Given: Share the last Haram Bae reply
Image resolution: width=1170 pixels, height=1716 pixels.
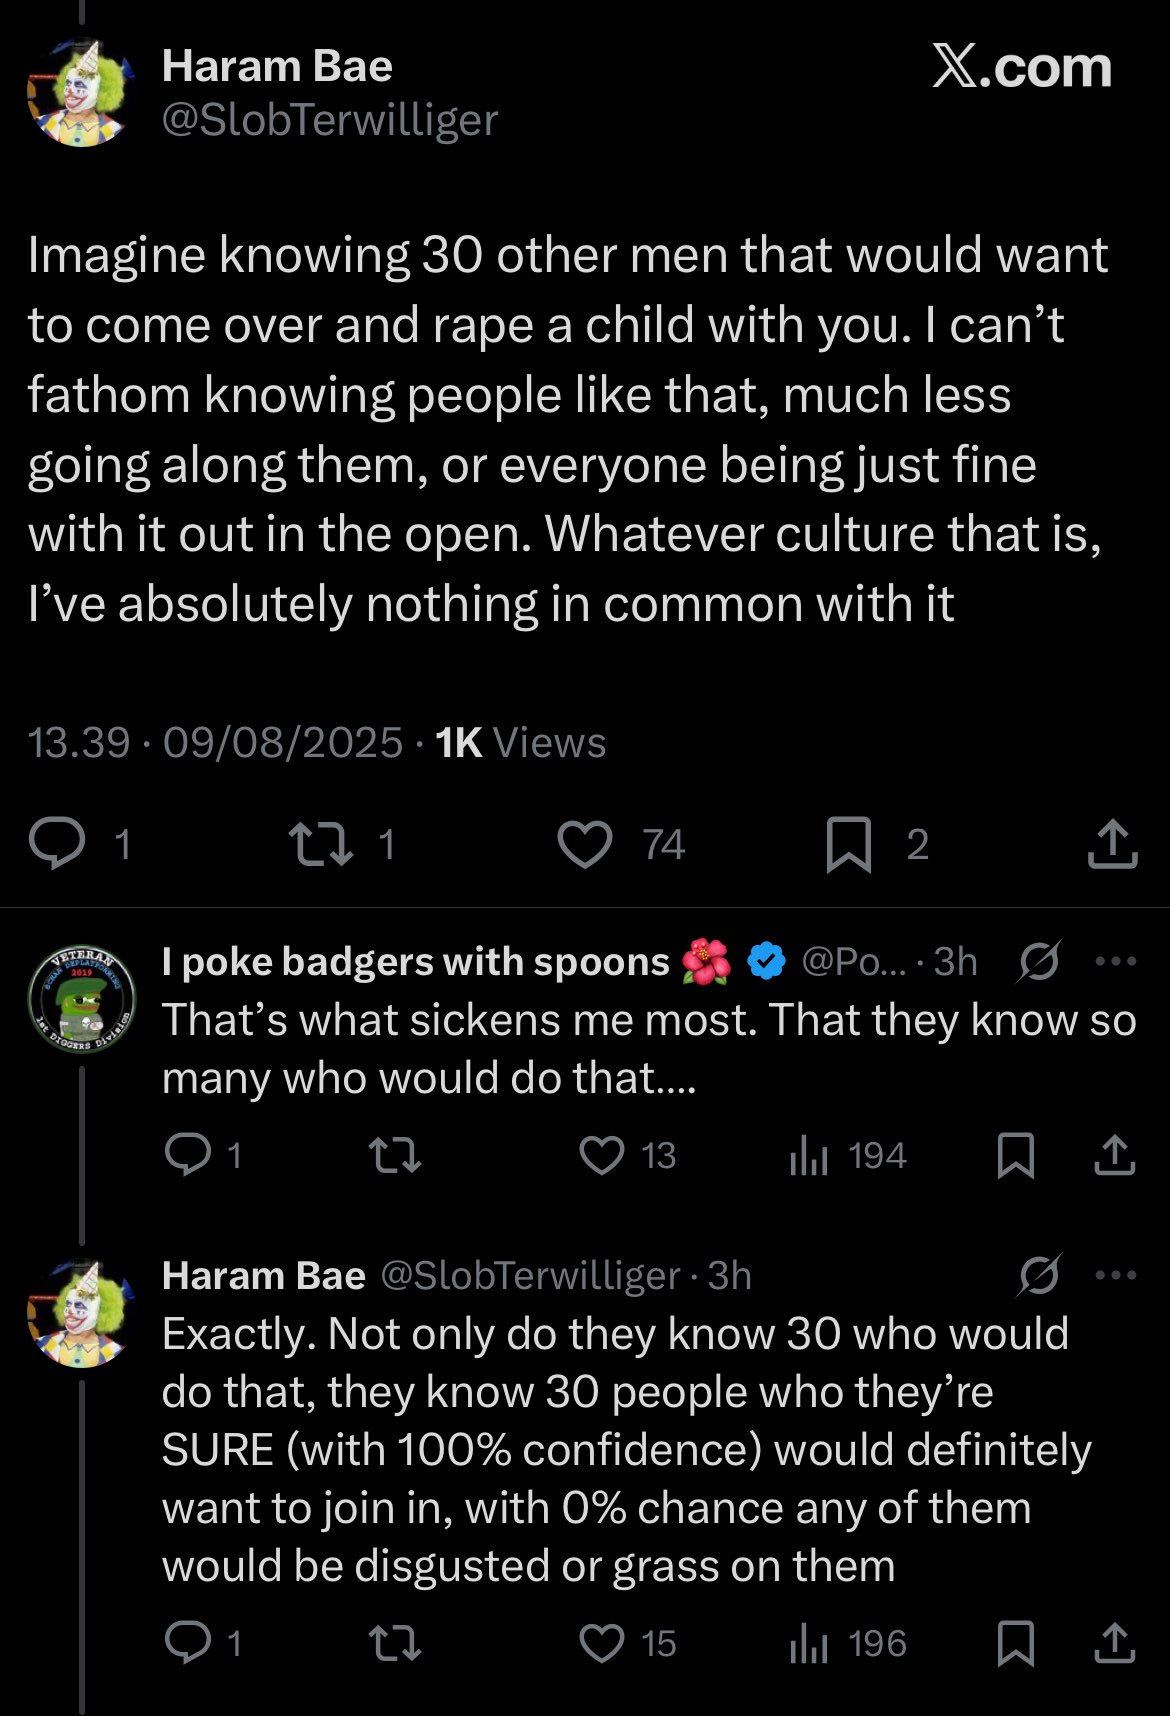Looking at the screenshot, I should pyautogui.click(x=1114, y=1643).
